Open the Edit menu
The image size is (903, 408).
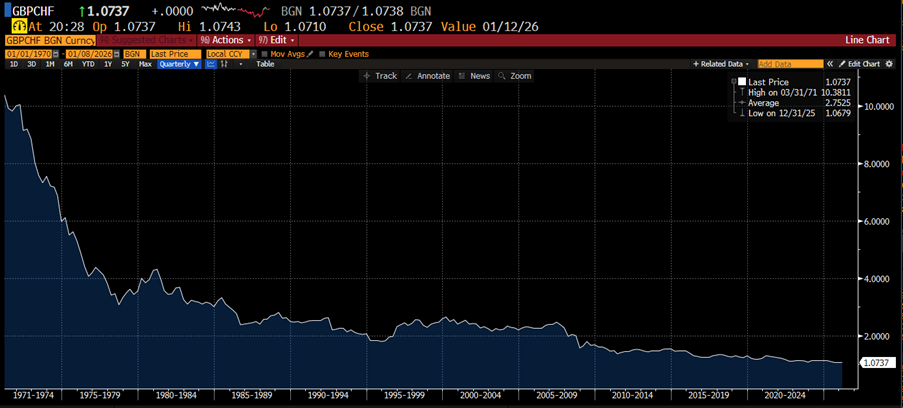(x=273, y=40)
